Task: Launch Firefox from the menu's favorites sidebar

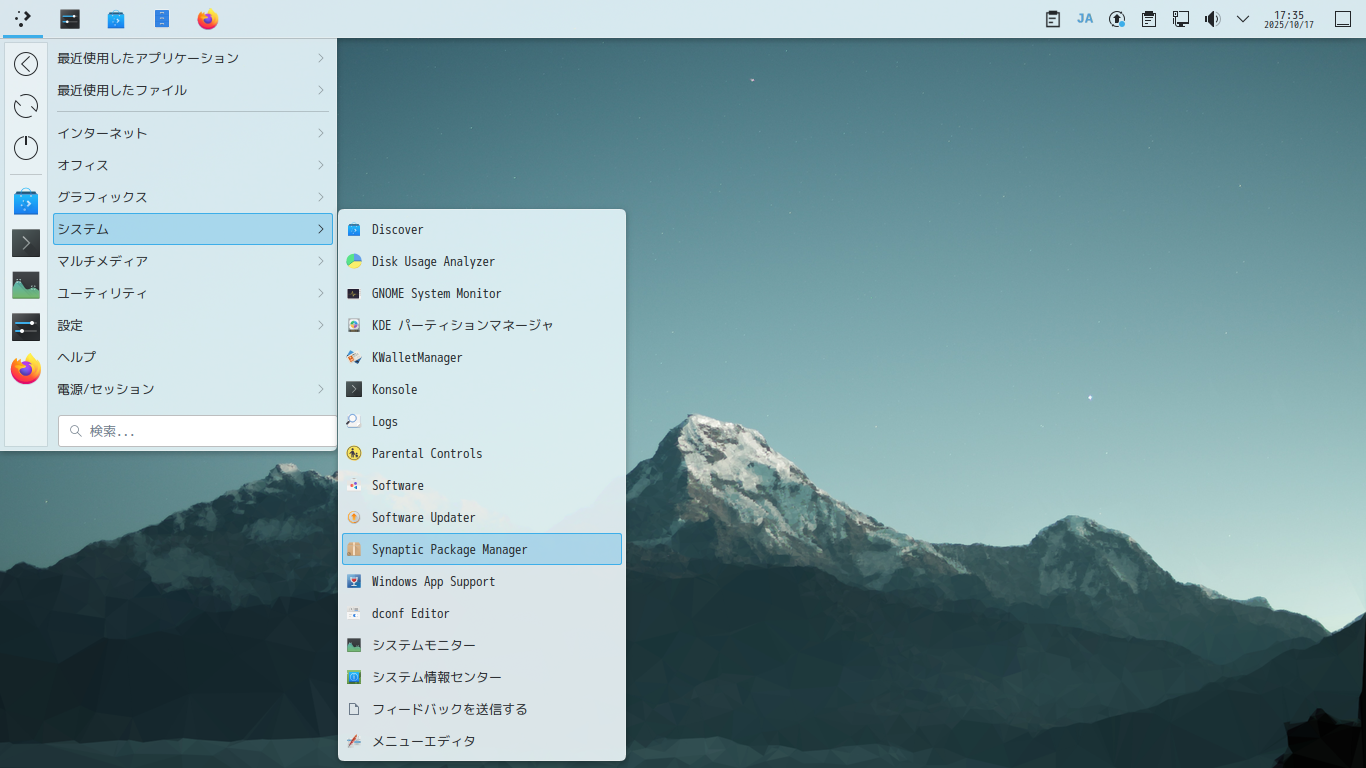Action: click(26, 369)
